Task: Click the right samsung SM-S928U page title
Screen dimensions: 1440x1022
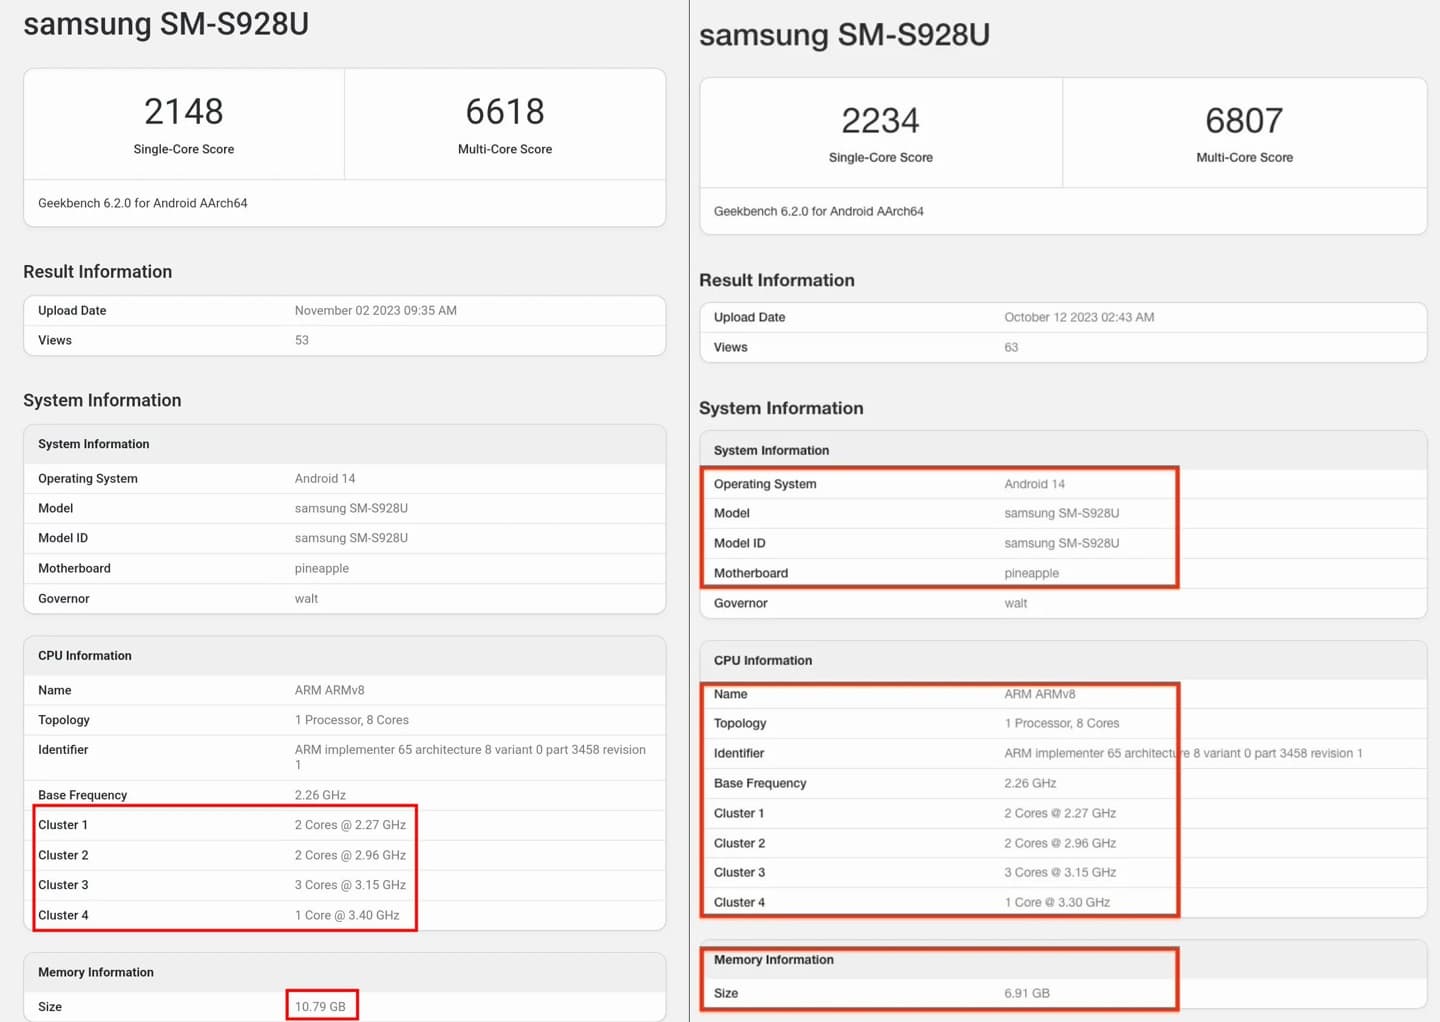Action: pyautogui.click(x=844, y=35)
